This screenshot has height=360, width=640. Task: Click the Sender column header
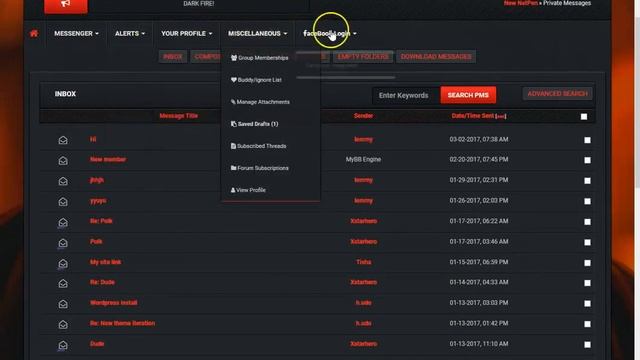pos(363,116)
